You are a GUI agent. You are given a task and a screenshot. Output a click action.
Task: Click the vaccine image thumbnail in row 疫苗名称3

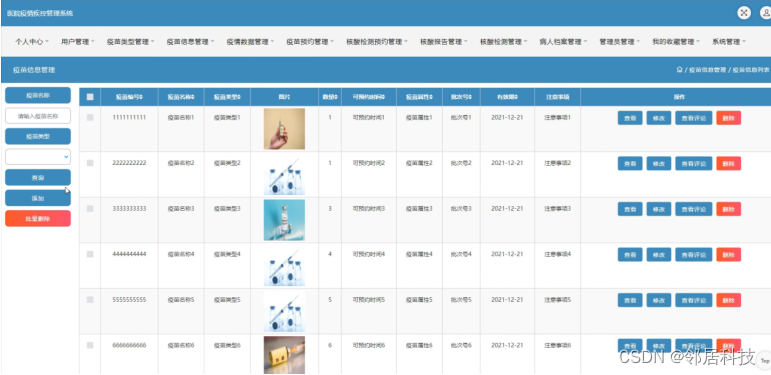tap(284, 220)
